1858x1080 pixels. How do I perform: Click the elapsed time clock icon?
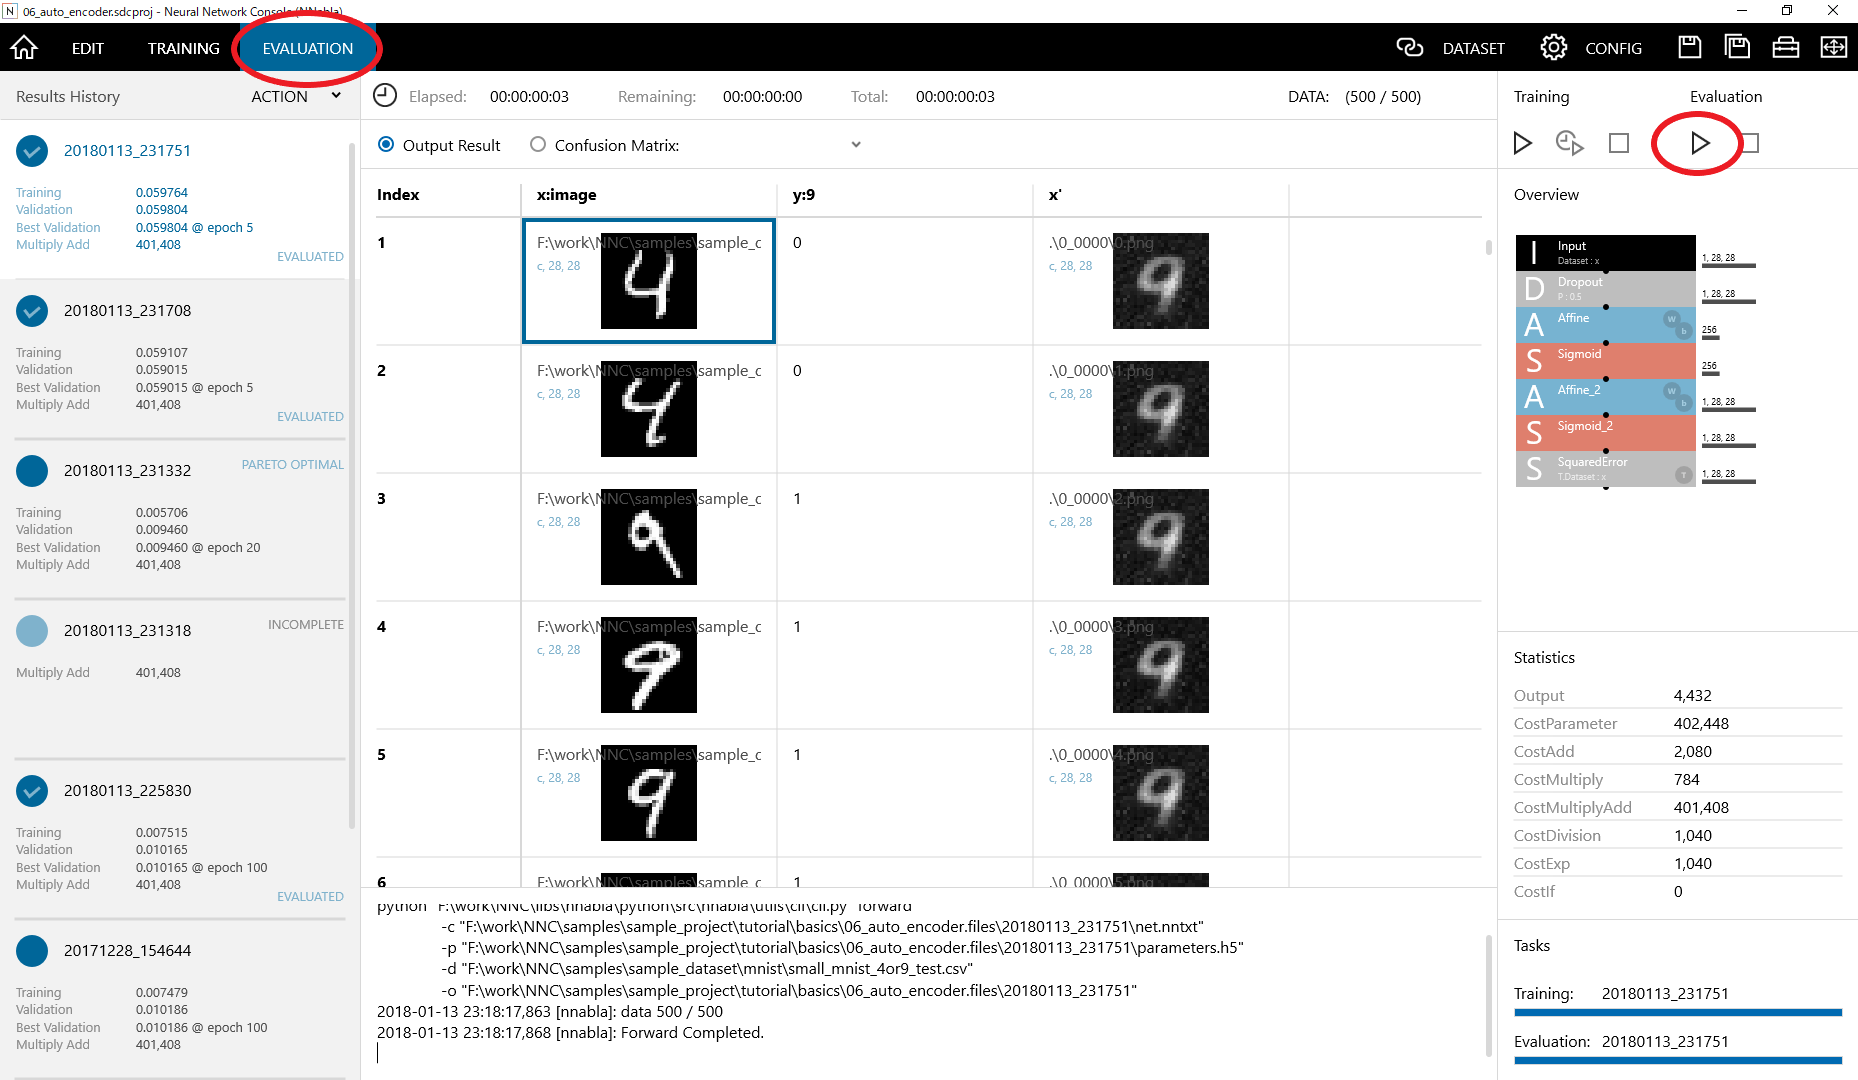coord(385,96)
